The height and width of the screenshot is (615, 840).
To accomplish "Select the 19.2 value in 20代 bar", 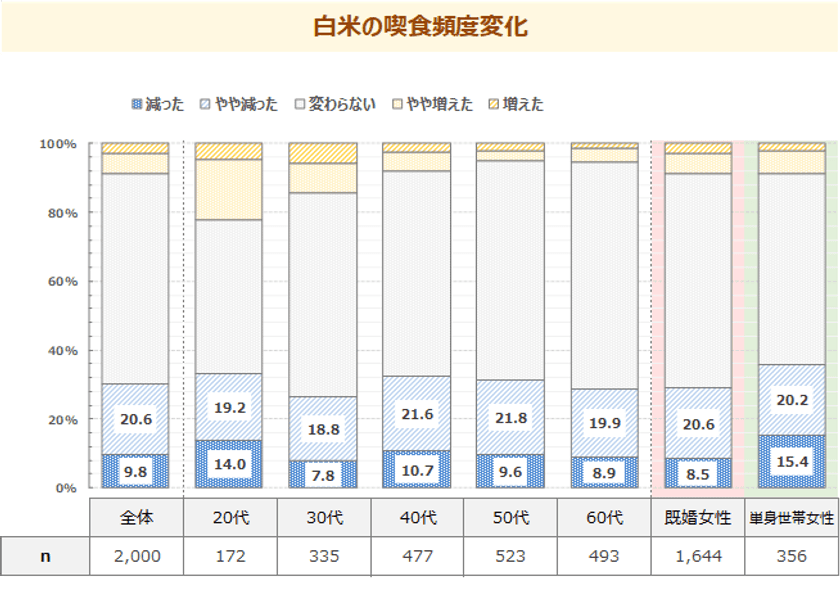I will [230, 408].
